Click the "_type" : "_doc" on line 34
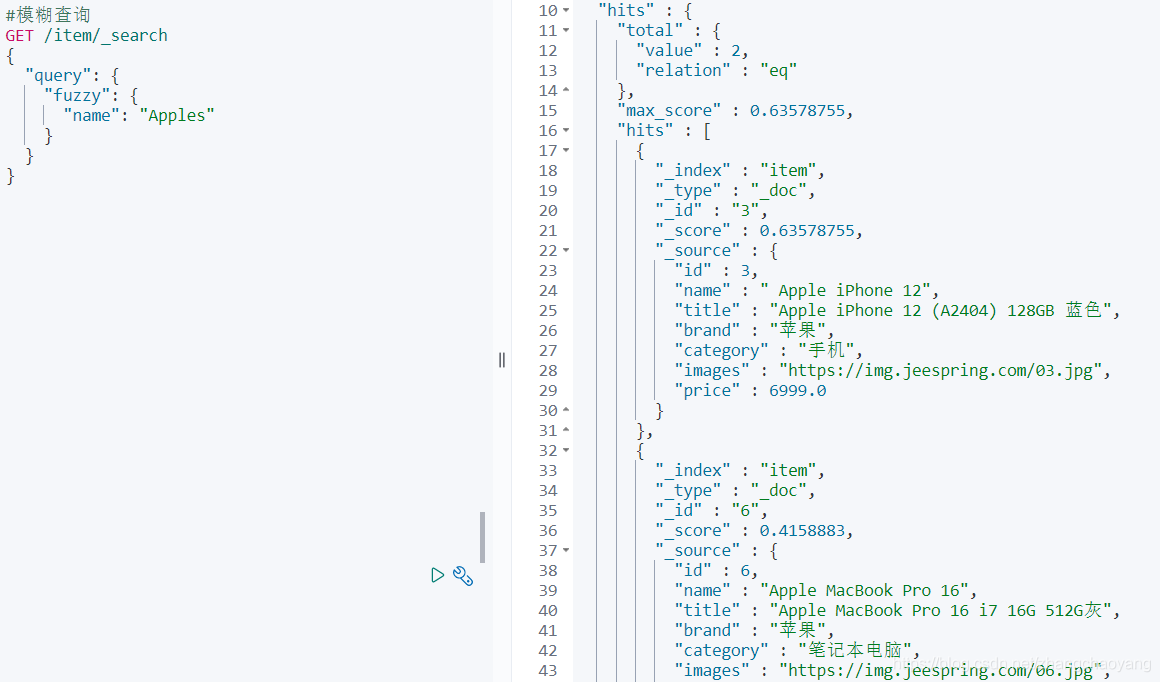The height and width of the screenshot is (682, 1160). pyautogui.click(x=735, y=491)
